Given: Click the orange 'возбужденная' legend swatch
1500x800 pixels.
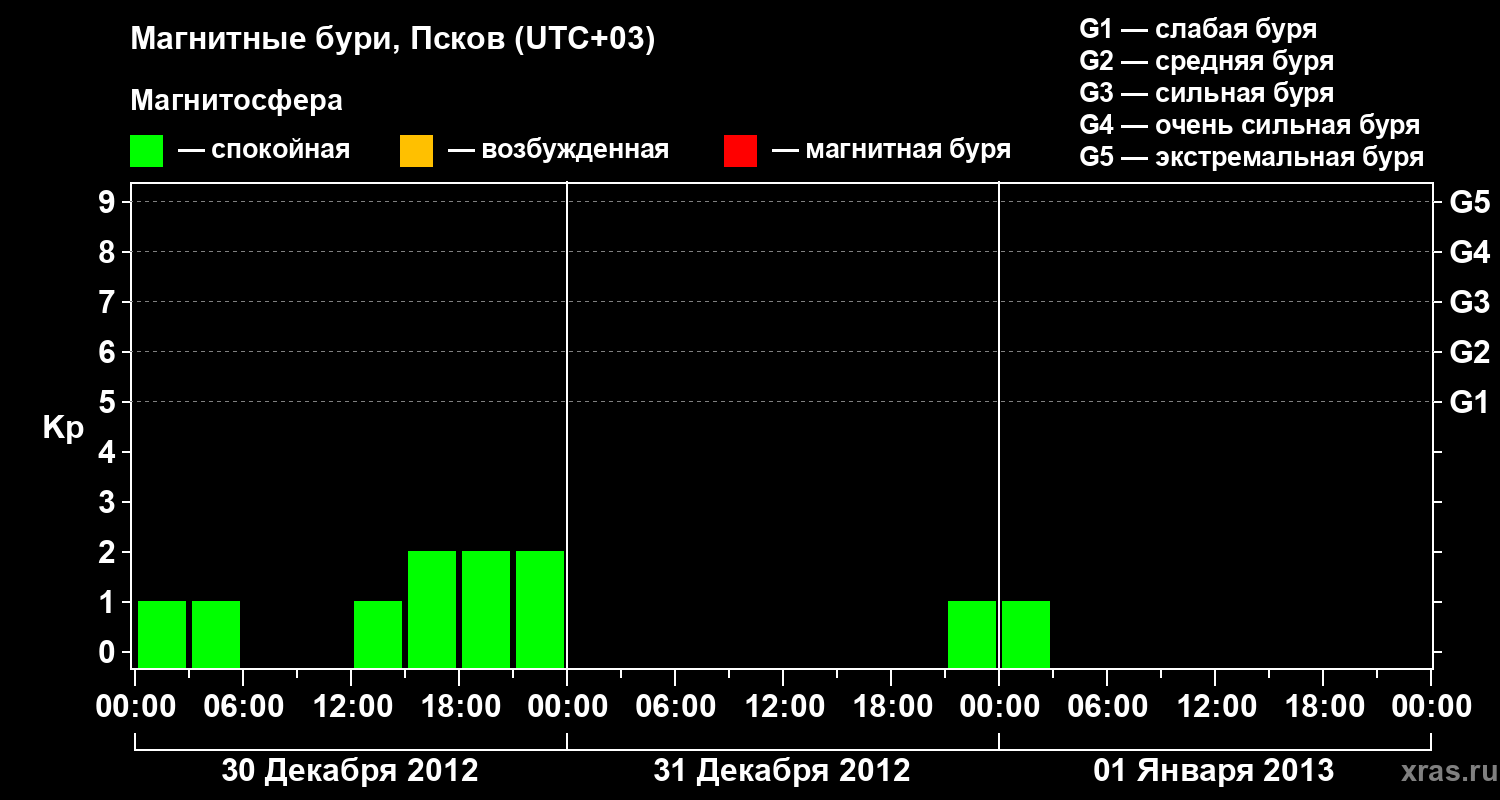Looking at the screenshot, I should [x=416, y=151].
